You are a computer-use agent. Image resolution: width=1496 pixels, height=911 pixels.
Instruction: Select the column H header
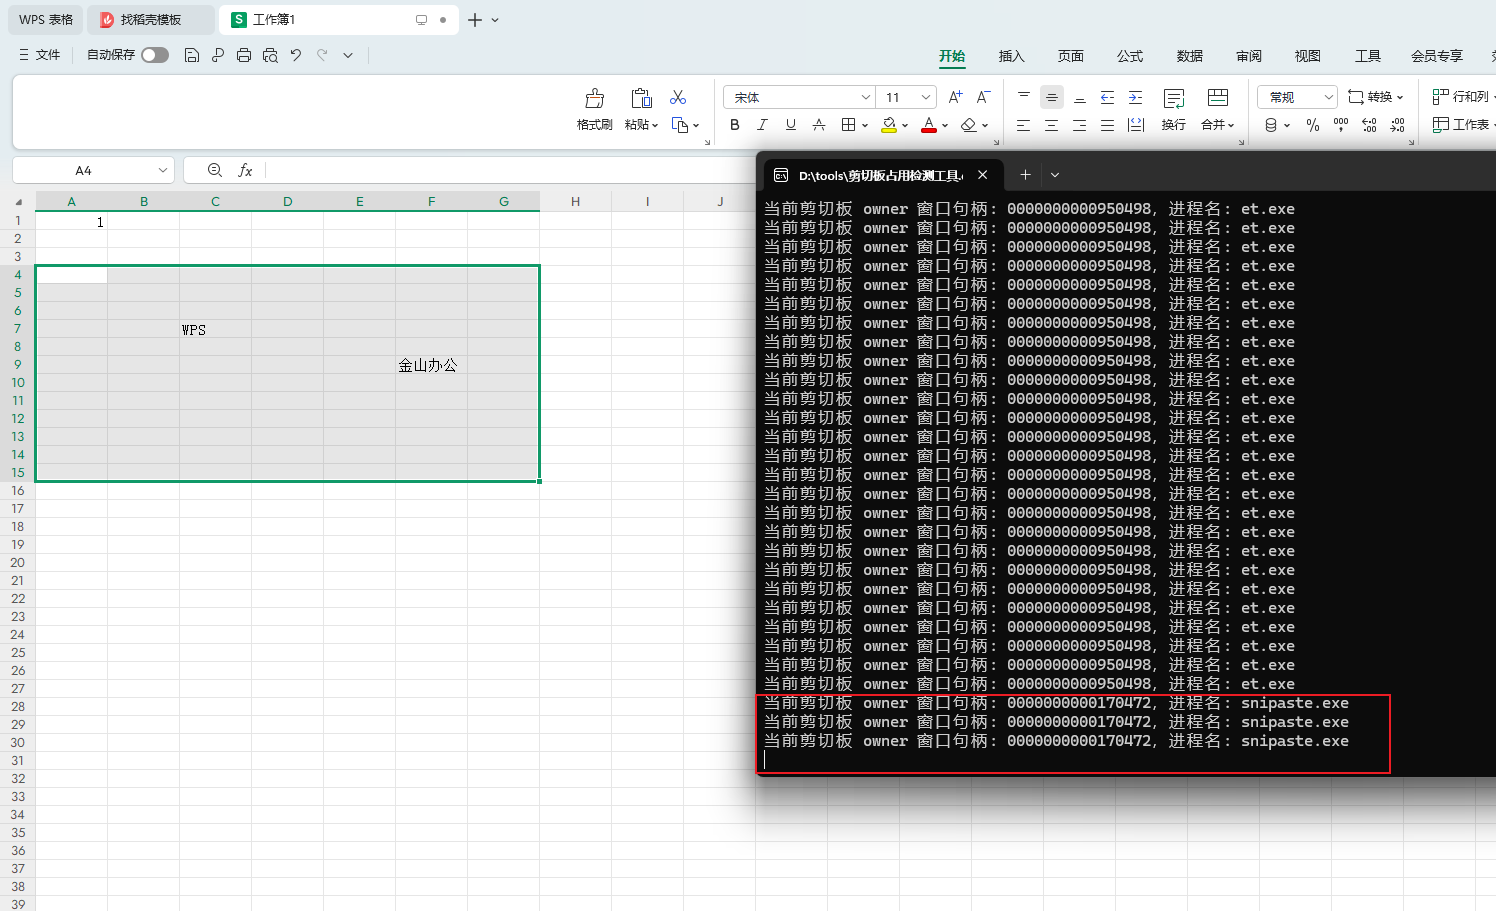point(575,201)
